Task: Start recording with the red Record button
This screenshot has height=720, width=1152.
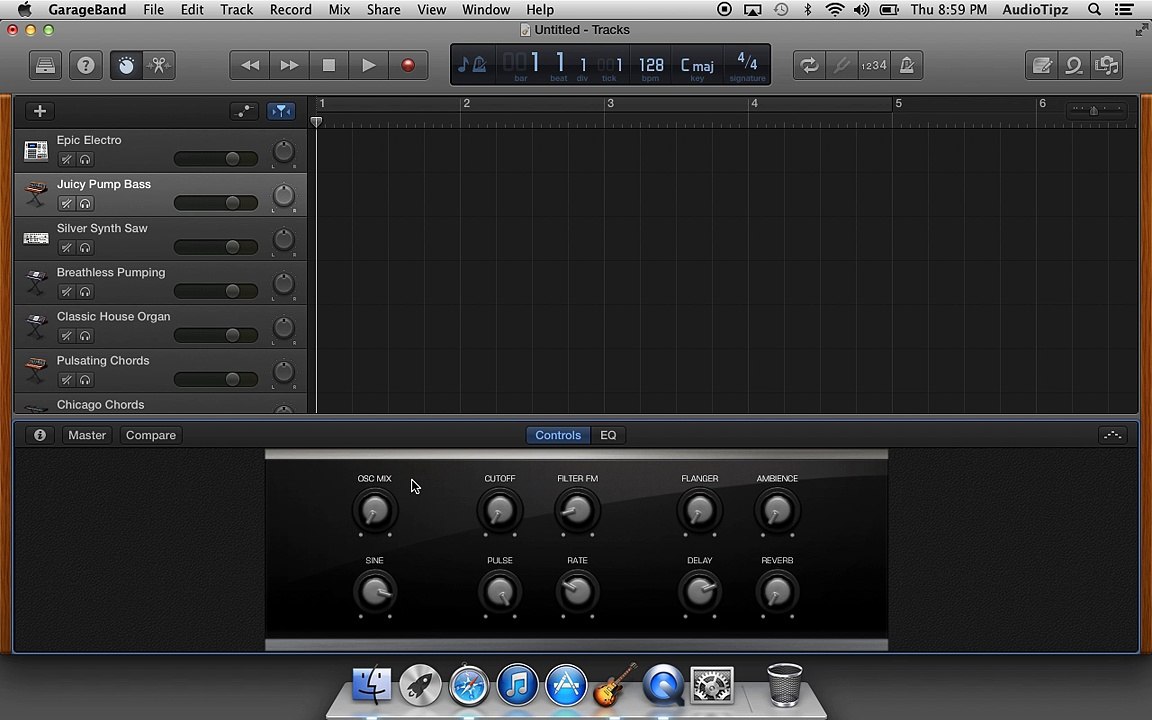Action: coord(408,65)
